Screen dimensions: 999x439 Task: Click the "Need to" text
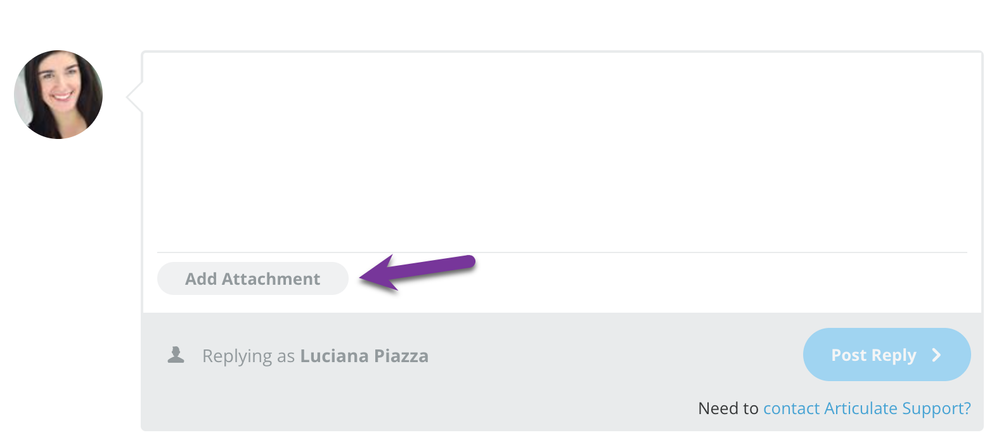pos(729,408)
